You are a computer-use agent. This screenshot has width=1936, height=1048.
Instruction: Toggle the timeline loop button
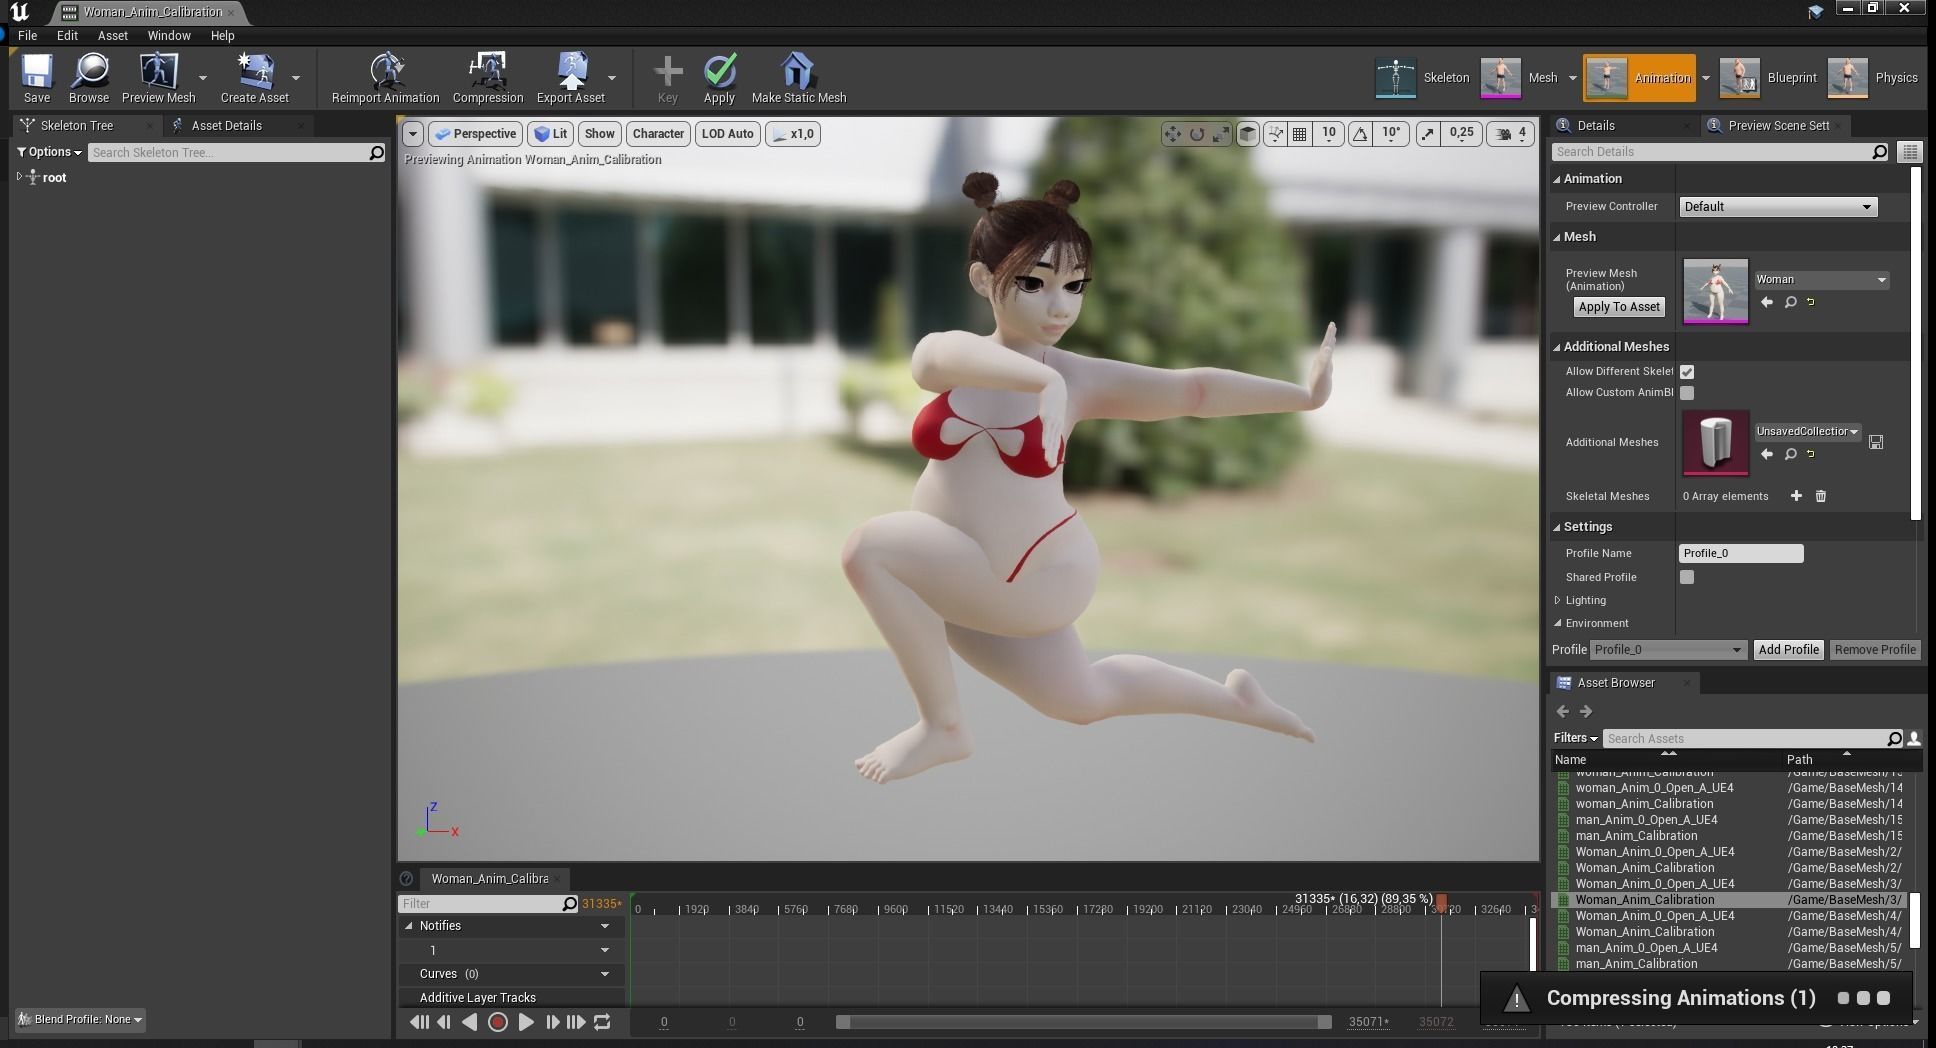pos(602,1022)
